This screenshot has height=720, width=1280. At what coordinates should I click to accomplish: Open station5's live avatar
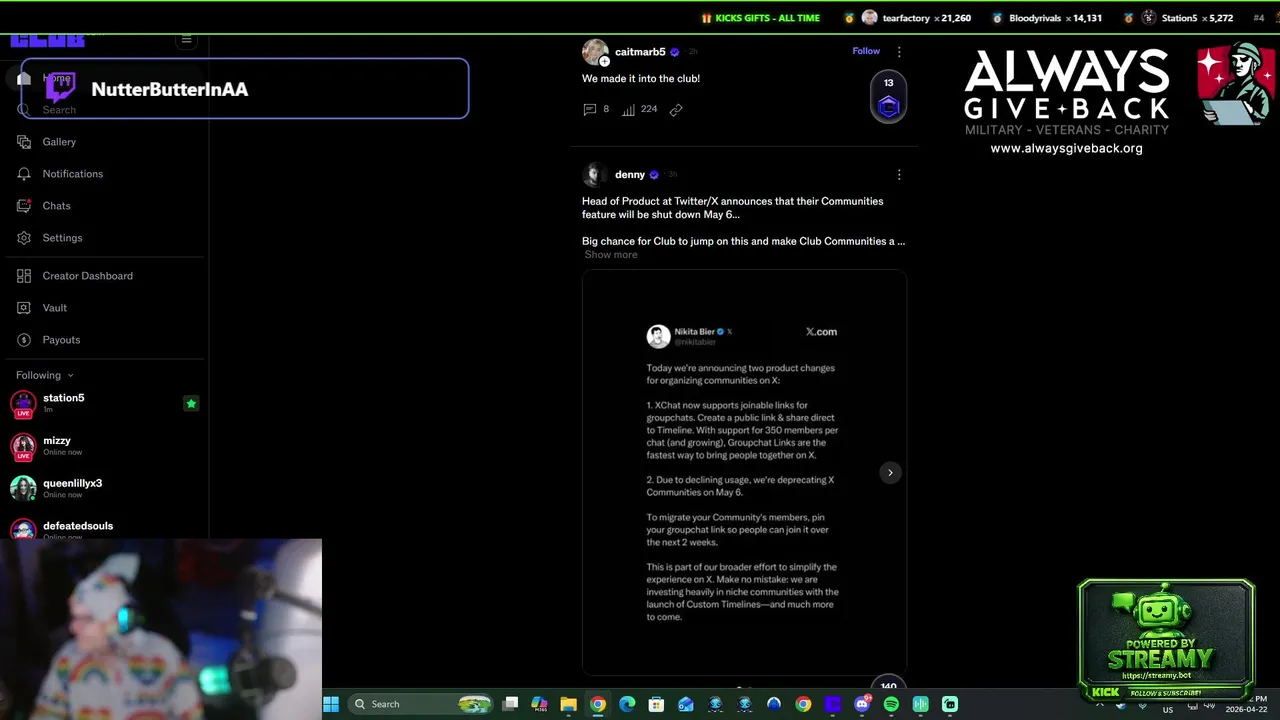point(23,404)
